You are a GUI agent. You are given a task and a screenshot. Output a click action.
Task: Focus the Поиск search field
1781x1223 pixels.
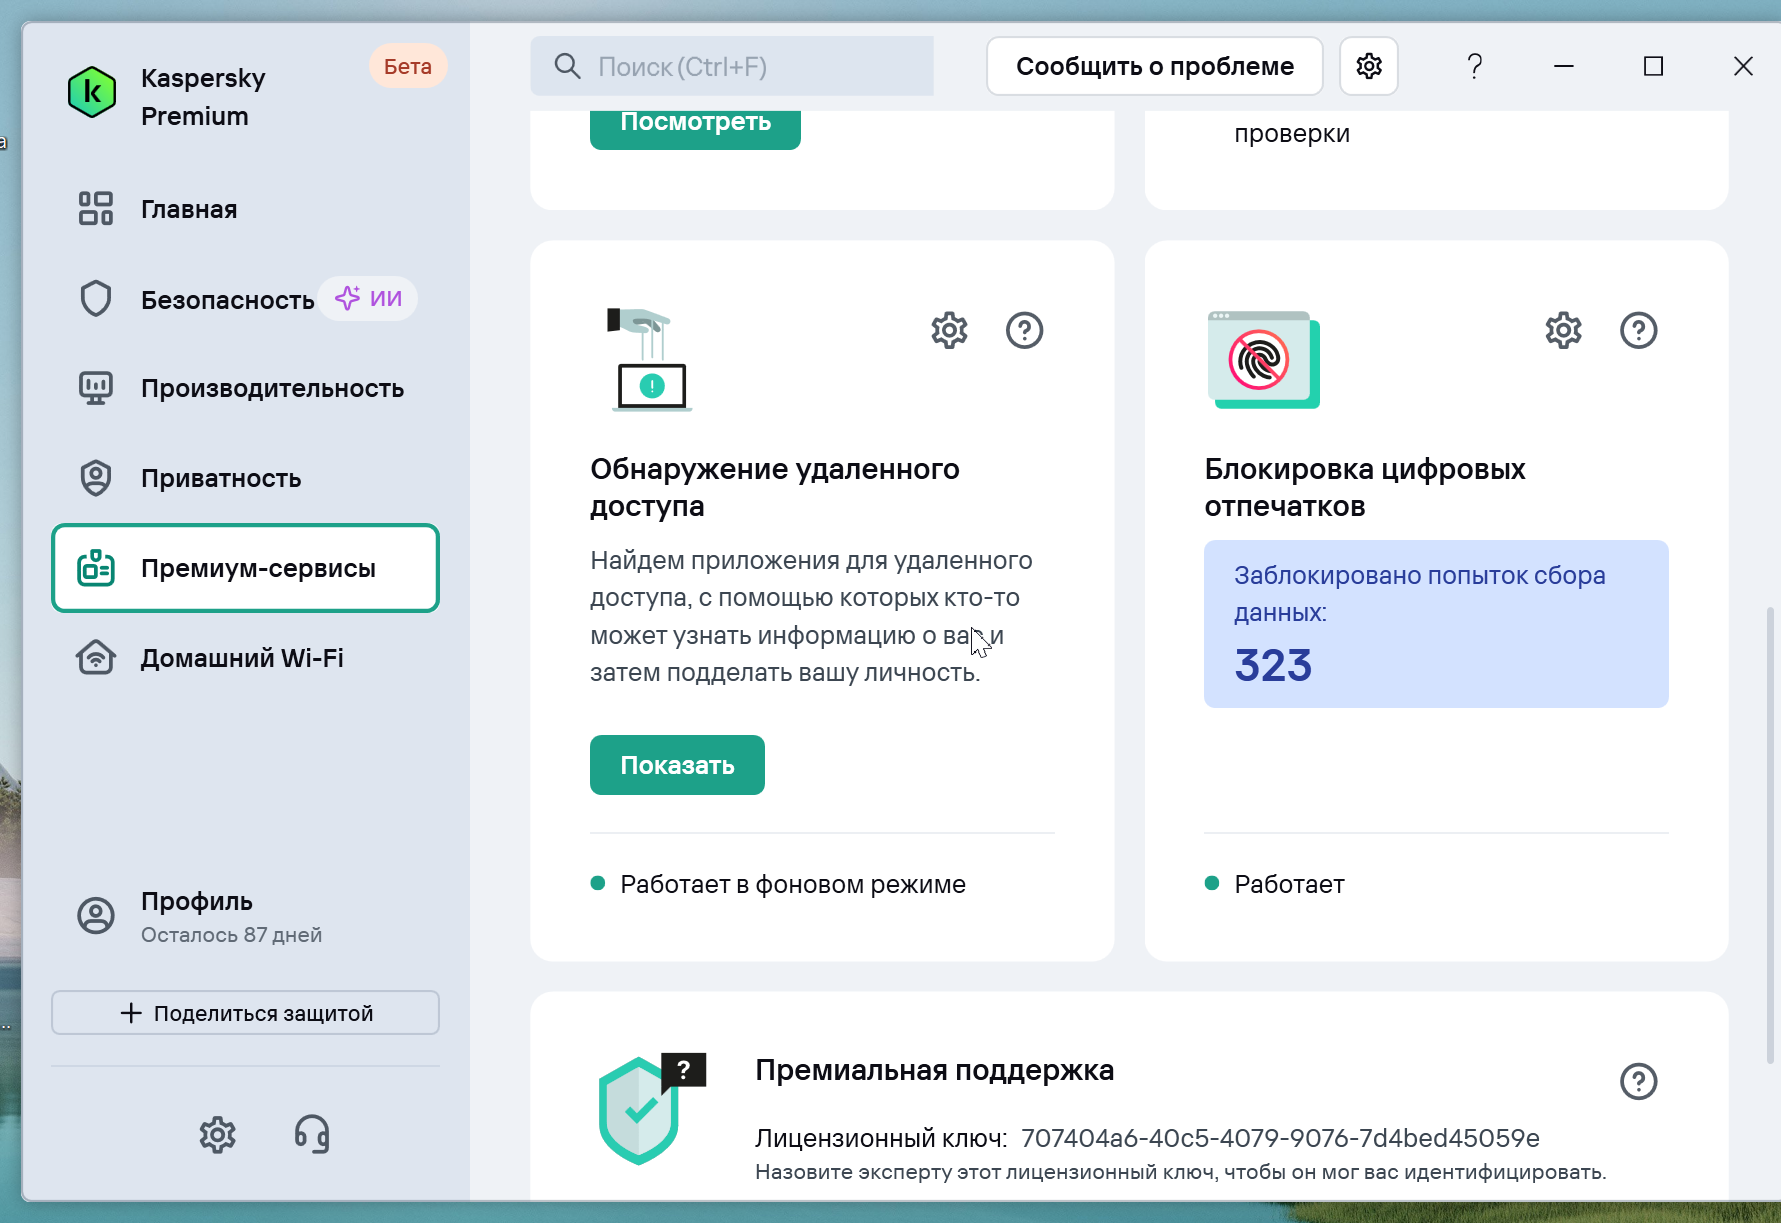click(x=732, y=66)
